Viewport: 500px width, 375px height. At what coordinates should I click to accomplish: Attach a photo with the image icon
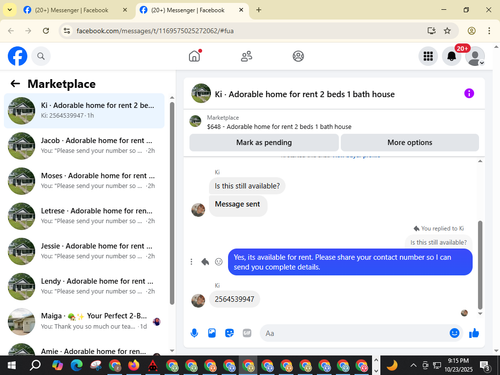click(x=212, y=333)
